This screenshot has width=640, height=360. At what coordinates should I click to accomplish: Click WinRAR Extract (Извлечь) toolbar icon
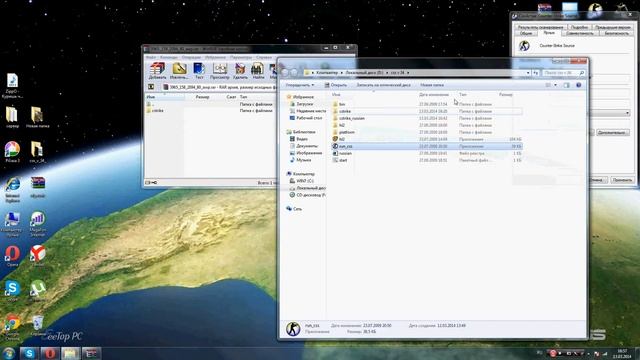pyautogui.click(x=179, y=71)
